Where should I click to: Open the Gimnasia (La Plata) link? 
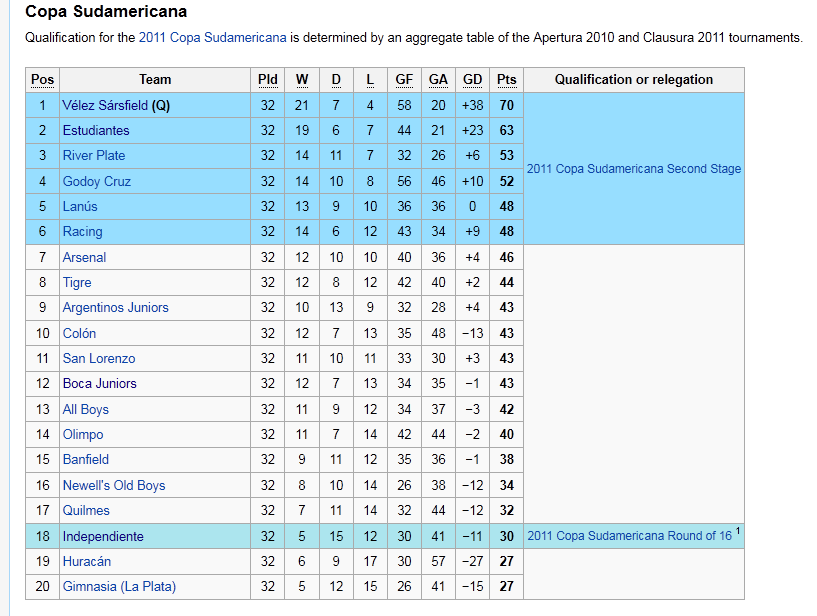pyautogui.click(x=119, y=586)
